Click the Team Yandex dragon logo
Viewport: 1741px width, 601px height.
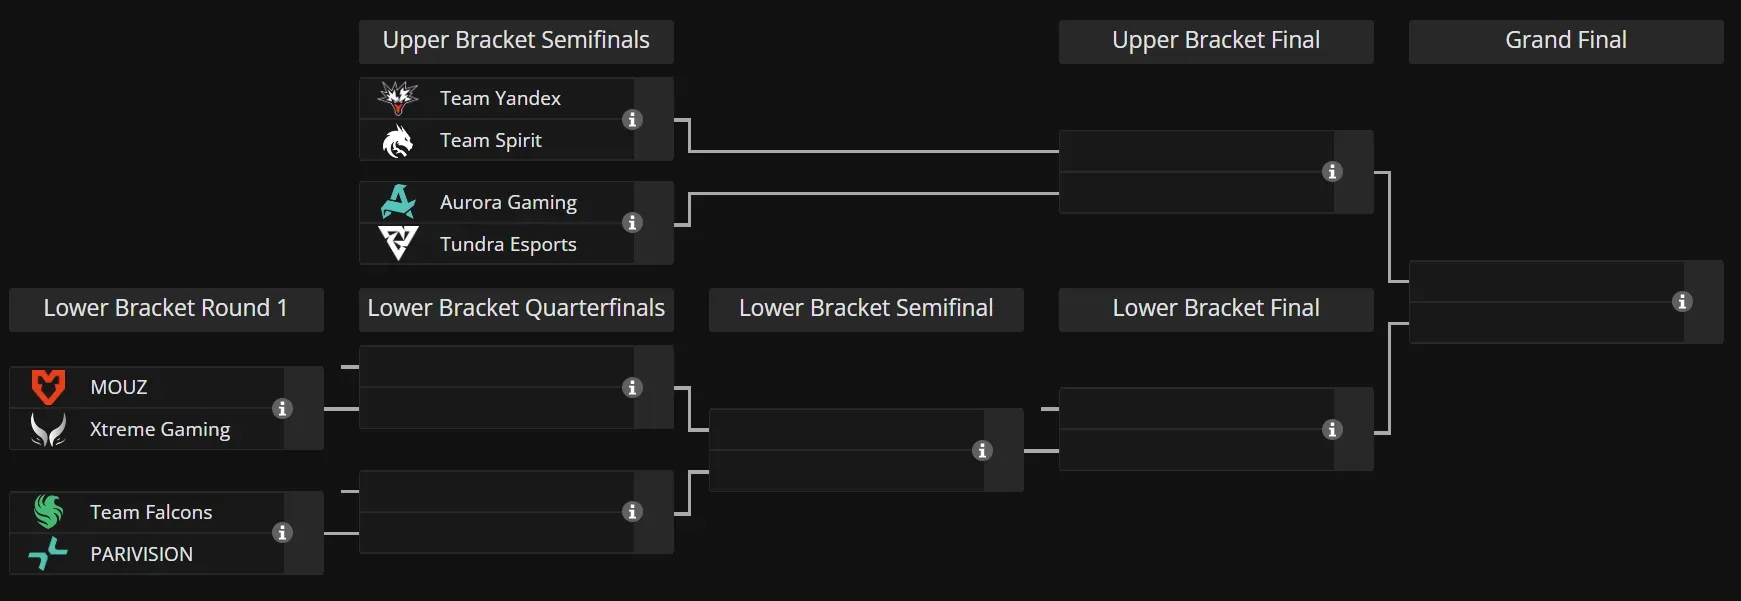[x=397, y=97]
